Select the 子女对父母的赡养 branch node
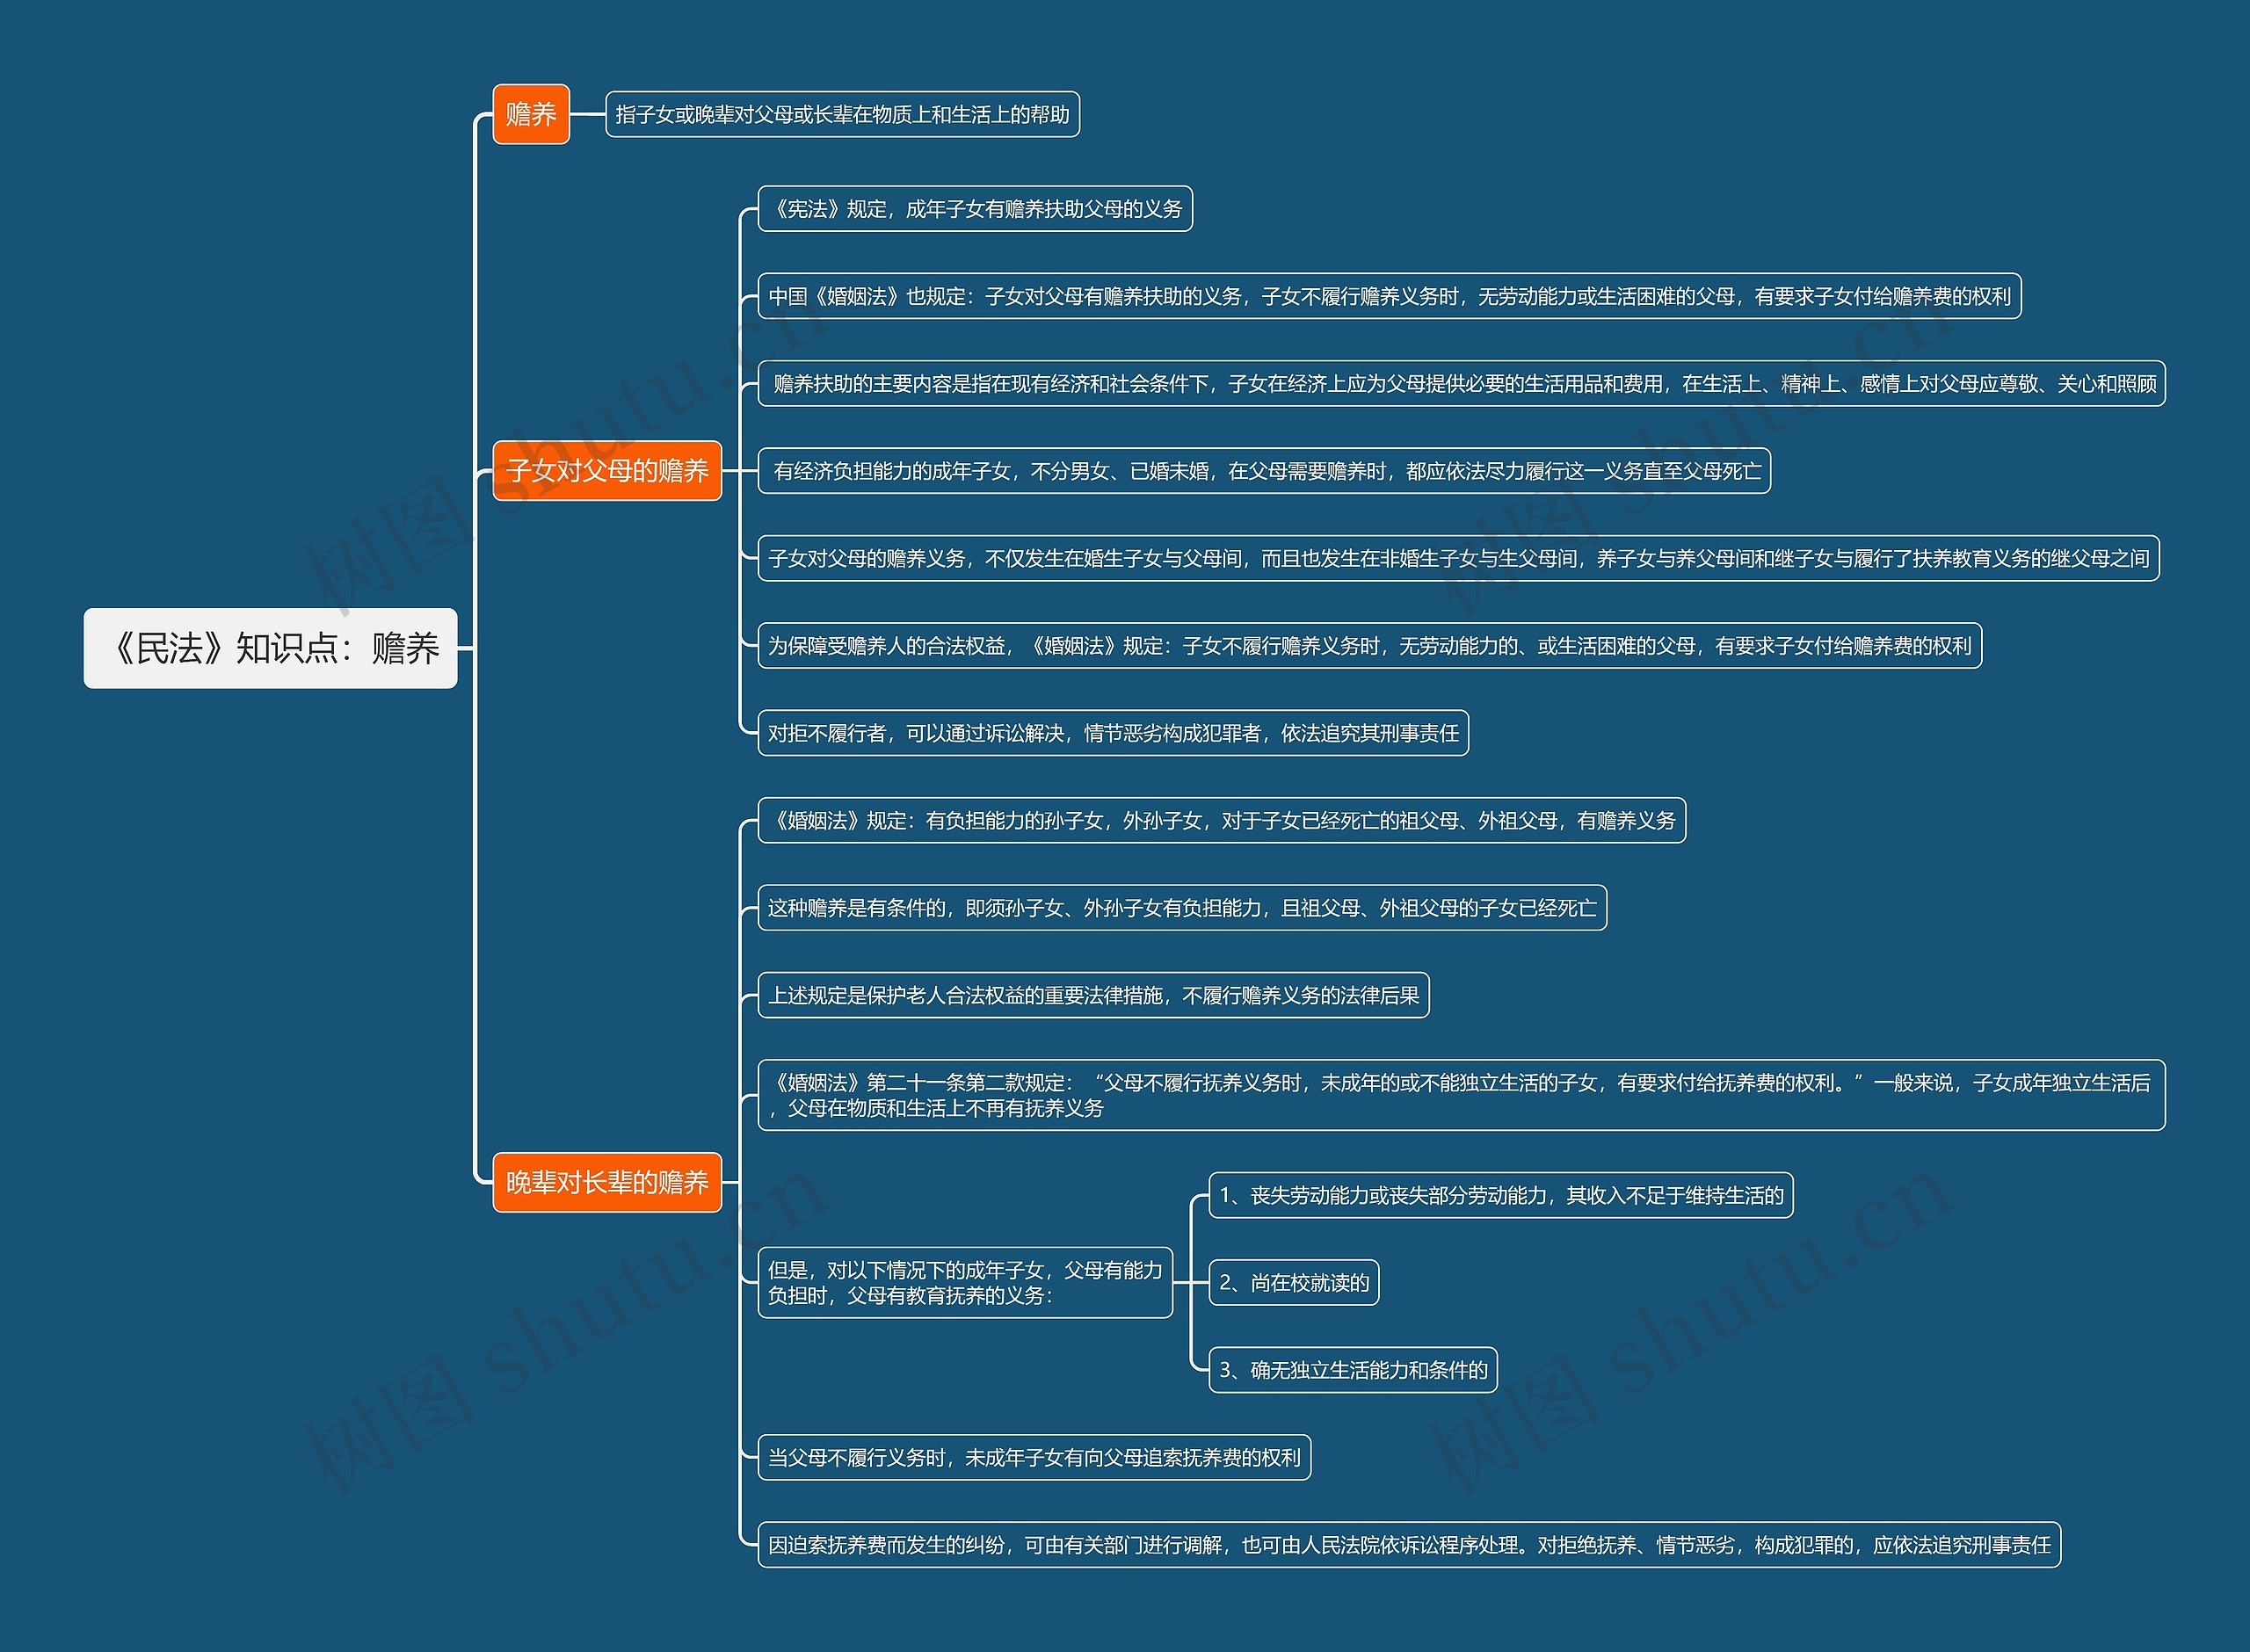 (606, 470)
